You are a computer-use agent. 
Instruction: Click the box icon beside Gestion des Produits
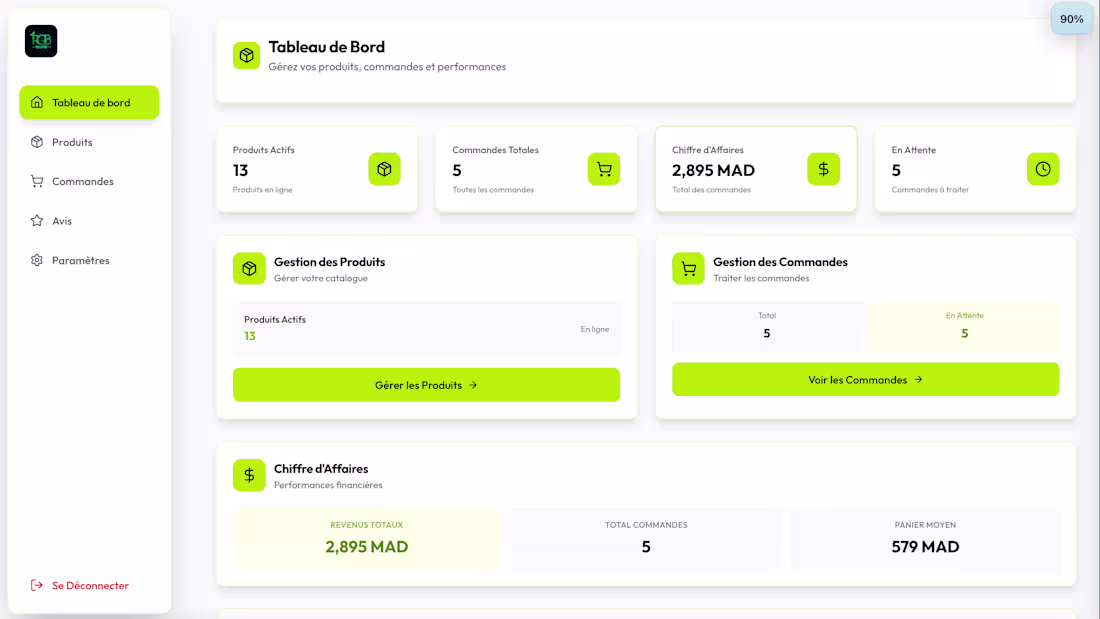248,268
